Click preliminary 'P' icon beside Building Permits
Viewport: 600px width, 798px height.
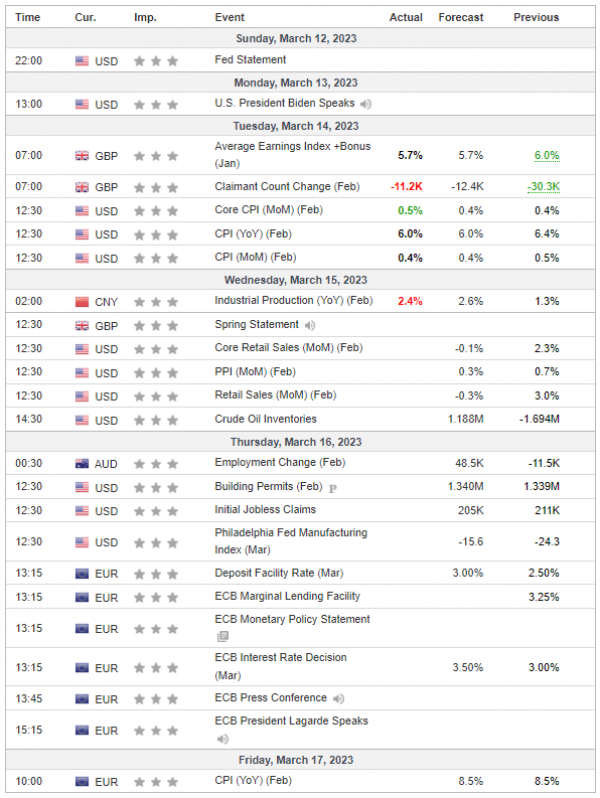pyautogui.click(x=332, y=487)
